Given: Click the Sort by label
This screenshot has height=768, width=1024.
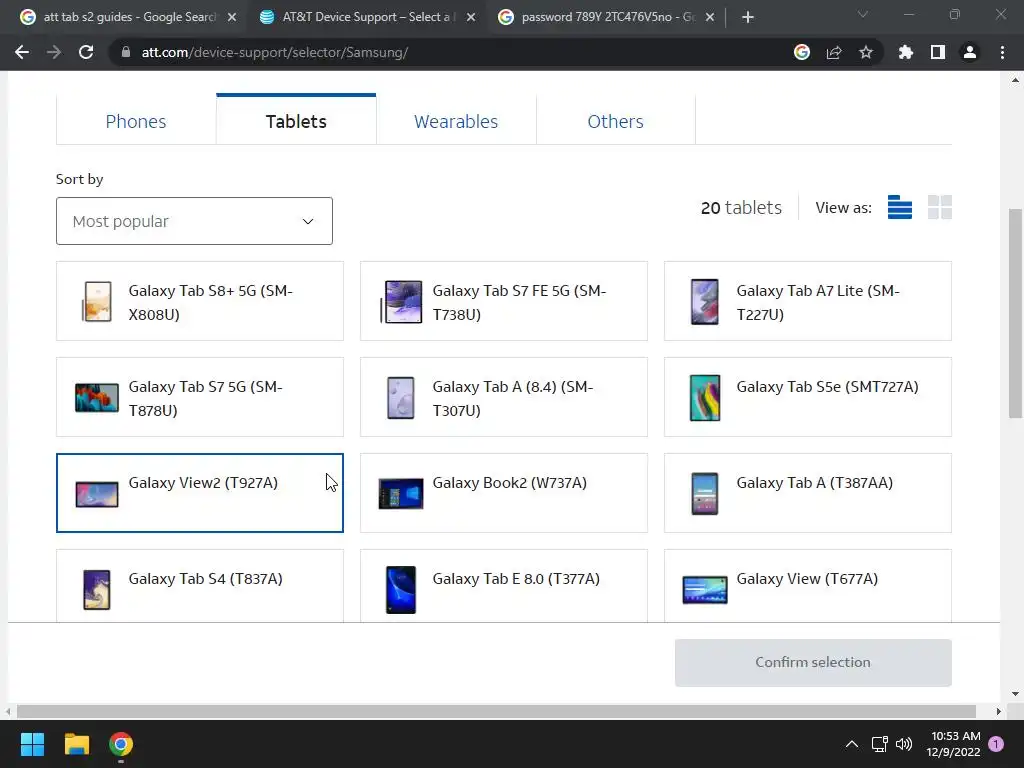Looking at the screenshot, I should coord(80,179).
